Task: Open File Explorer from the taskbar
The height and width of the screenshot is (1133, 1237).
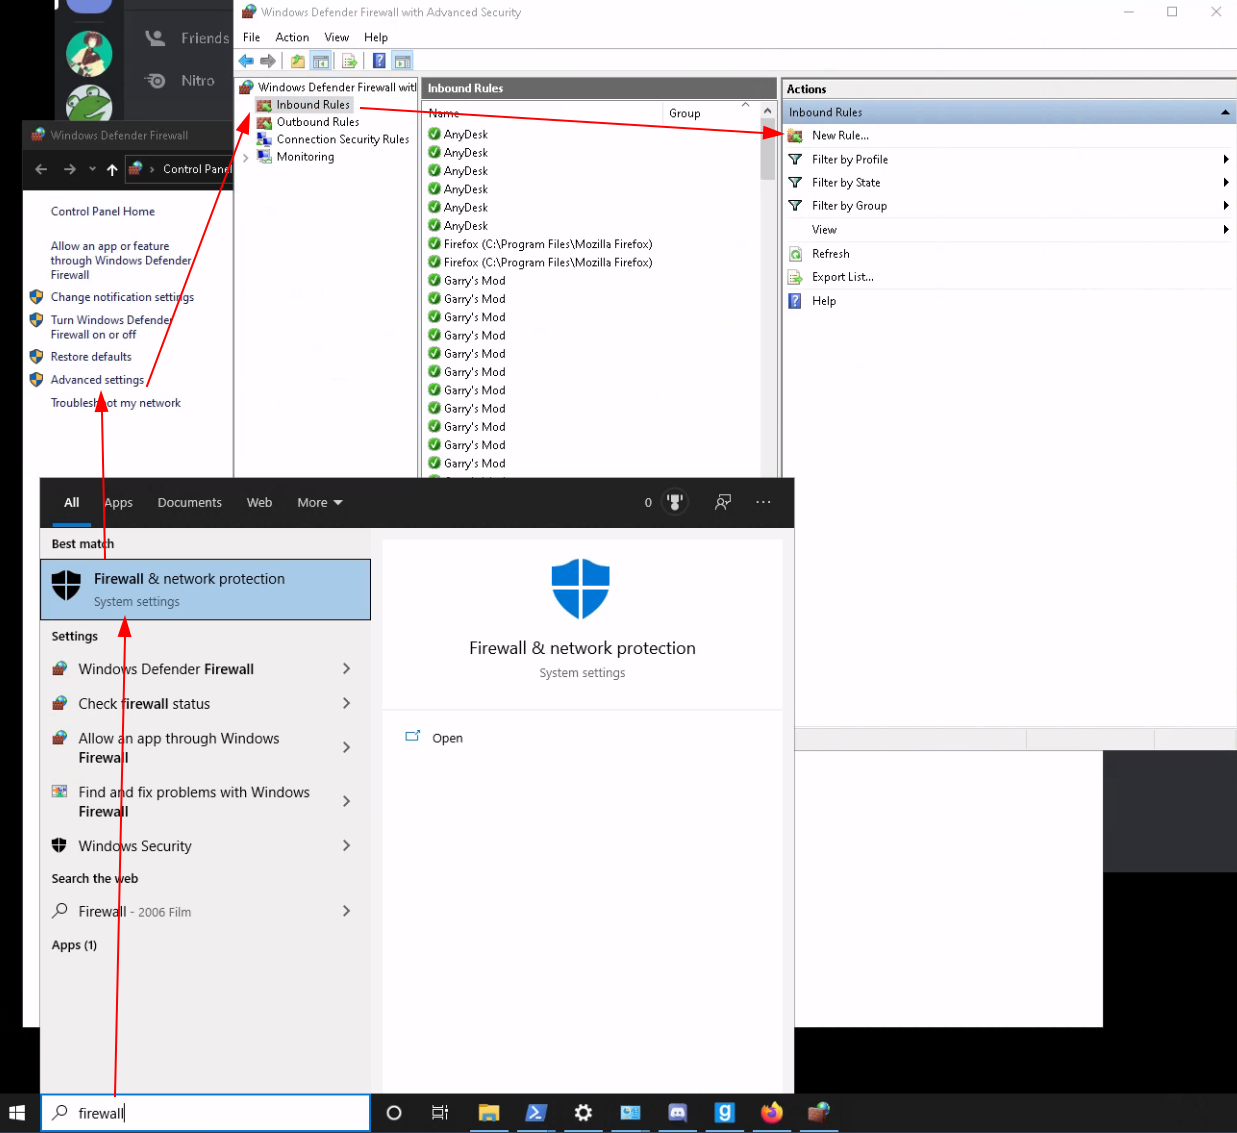Action: 488,1113
